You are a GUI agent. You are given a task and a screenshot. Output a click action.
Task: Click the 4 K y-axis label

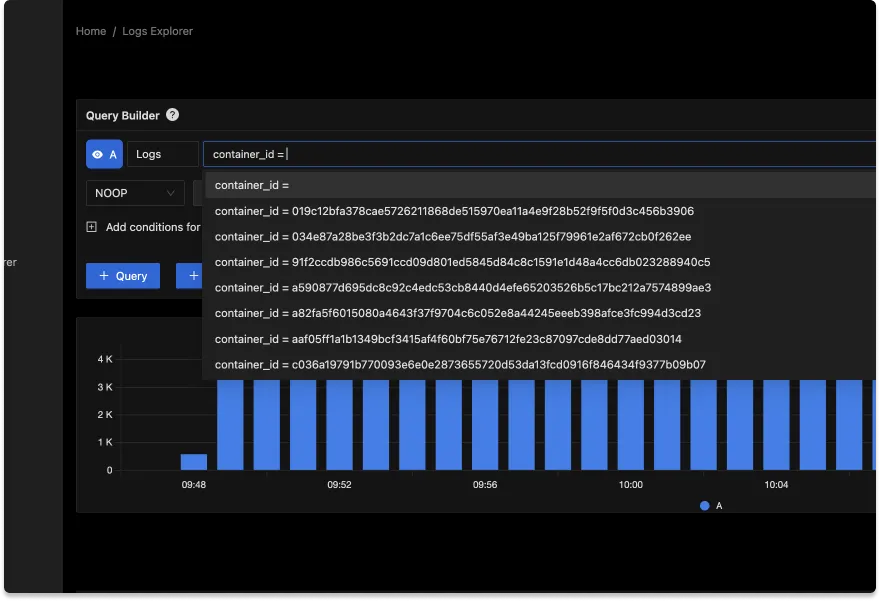pyautogui.click(x=105, y=359)
